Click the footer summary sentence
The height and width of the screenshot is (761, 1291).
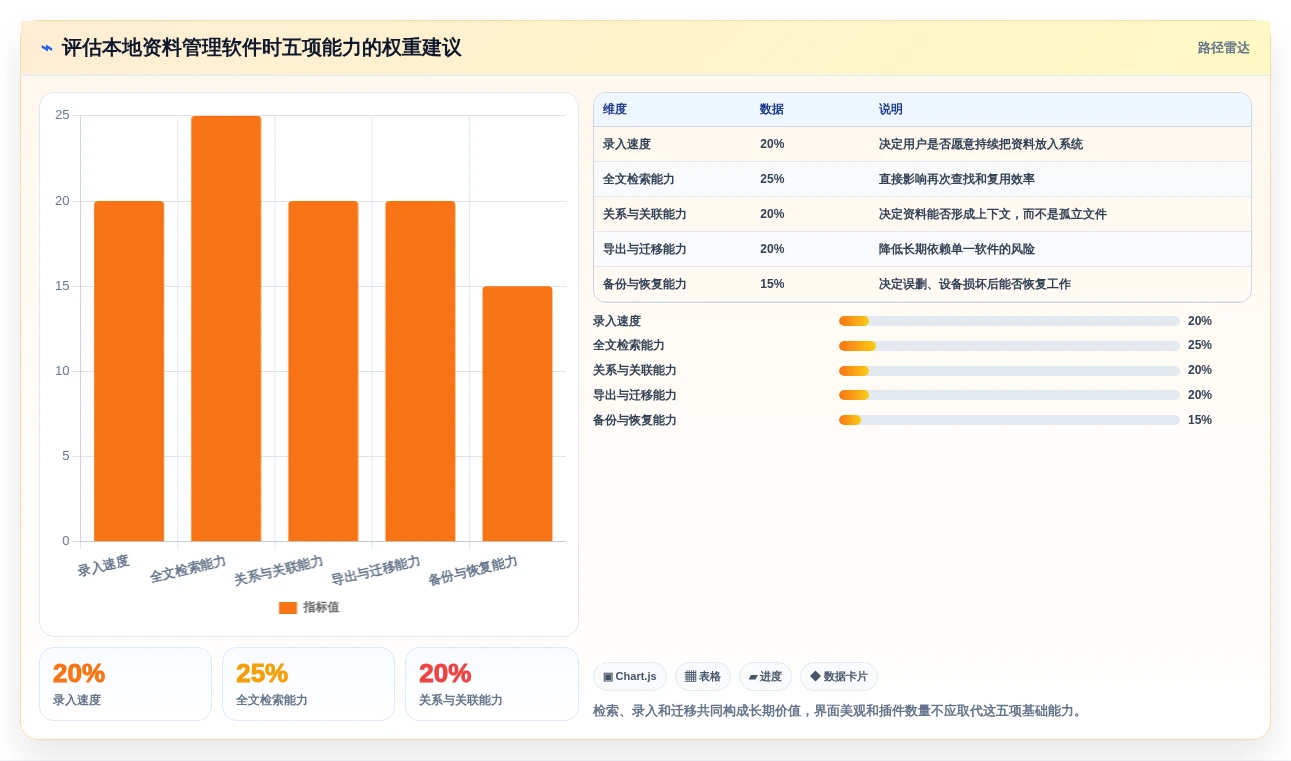(x=839, y=711)
